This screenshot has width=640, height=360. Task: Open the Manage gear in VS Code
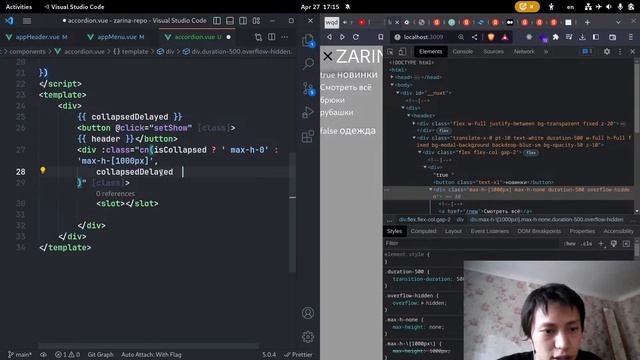coord(308,337)
